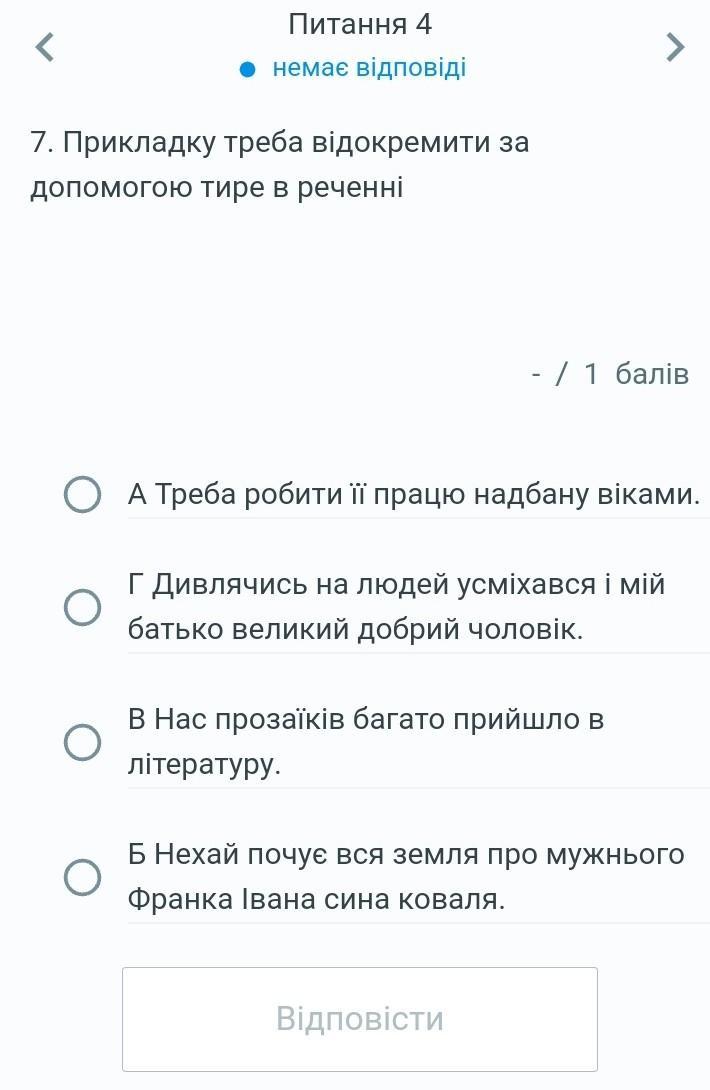The width and height of the screenshot is (710, 1090).
Task: Select radio button for answer Г
Action: tap(82, 607)
